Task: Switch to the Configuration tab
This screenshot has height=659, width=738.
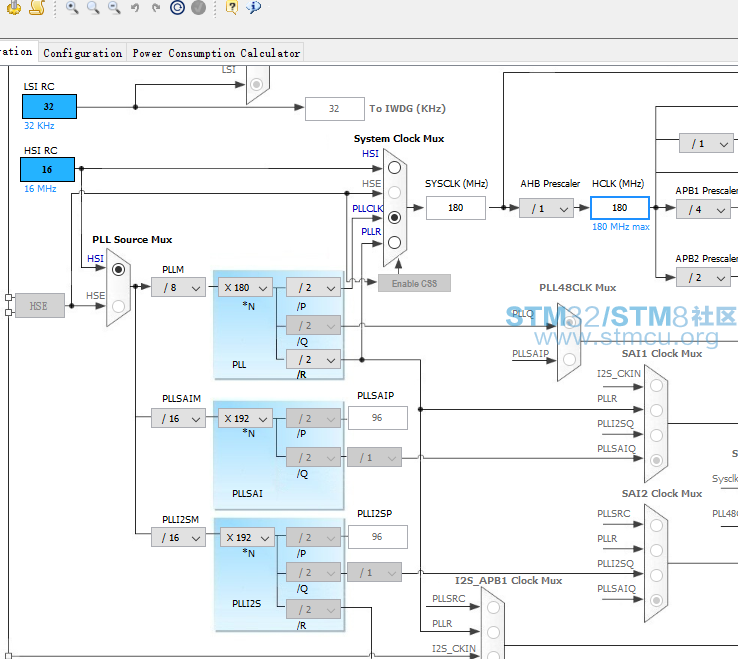Action: tap(83, 53)
